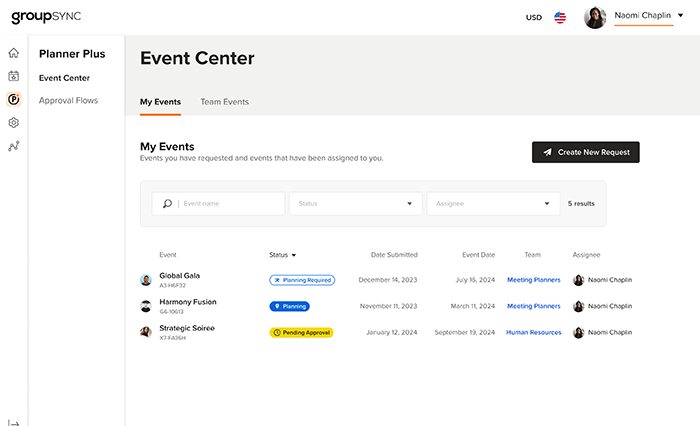Viewport: 700px width, 426px height.
Task: Open the Assignee filter dropdown
Action: click(493, 204)
